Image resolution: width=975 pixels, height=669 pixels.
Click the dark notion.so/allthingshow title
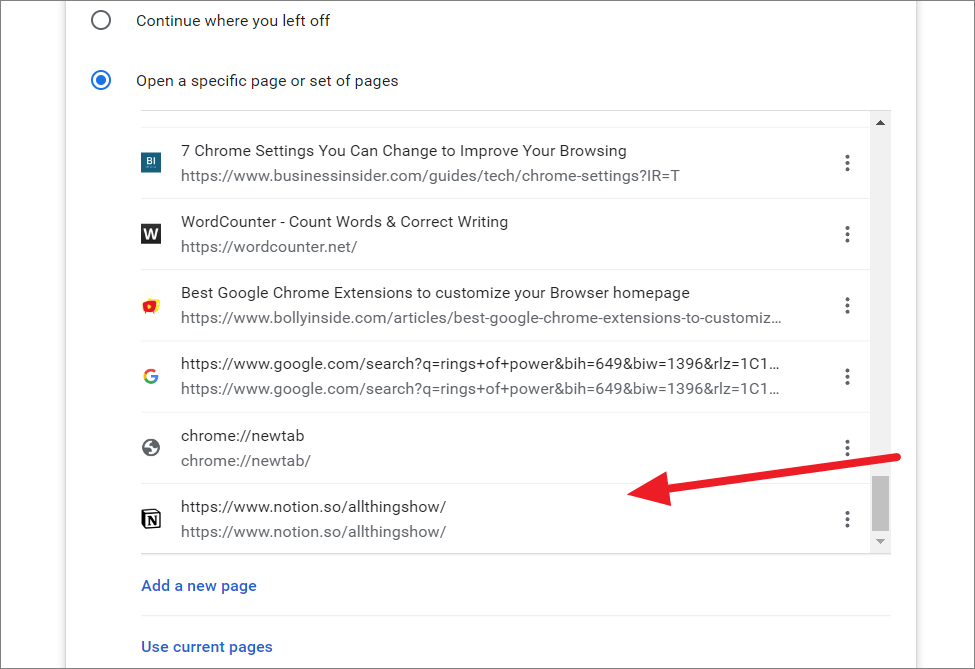point(313,507)
